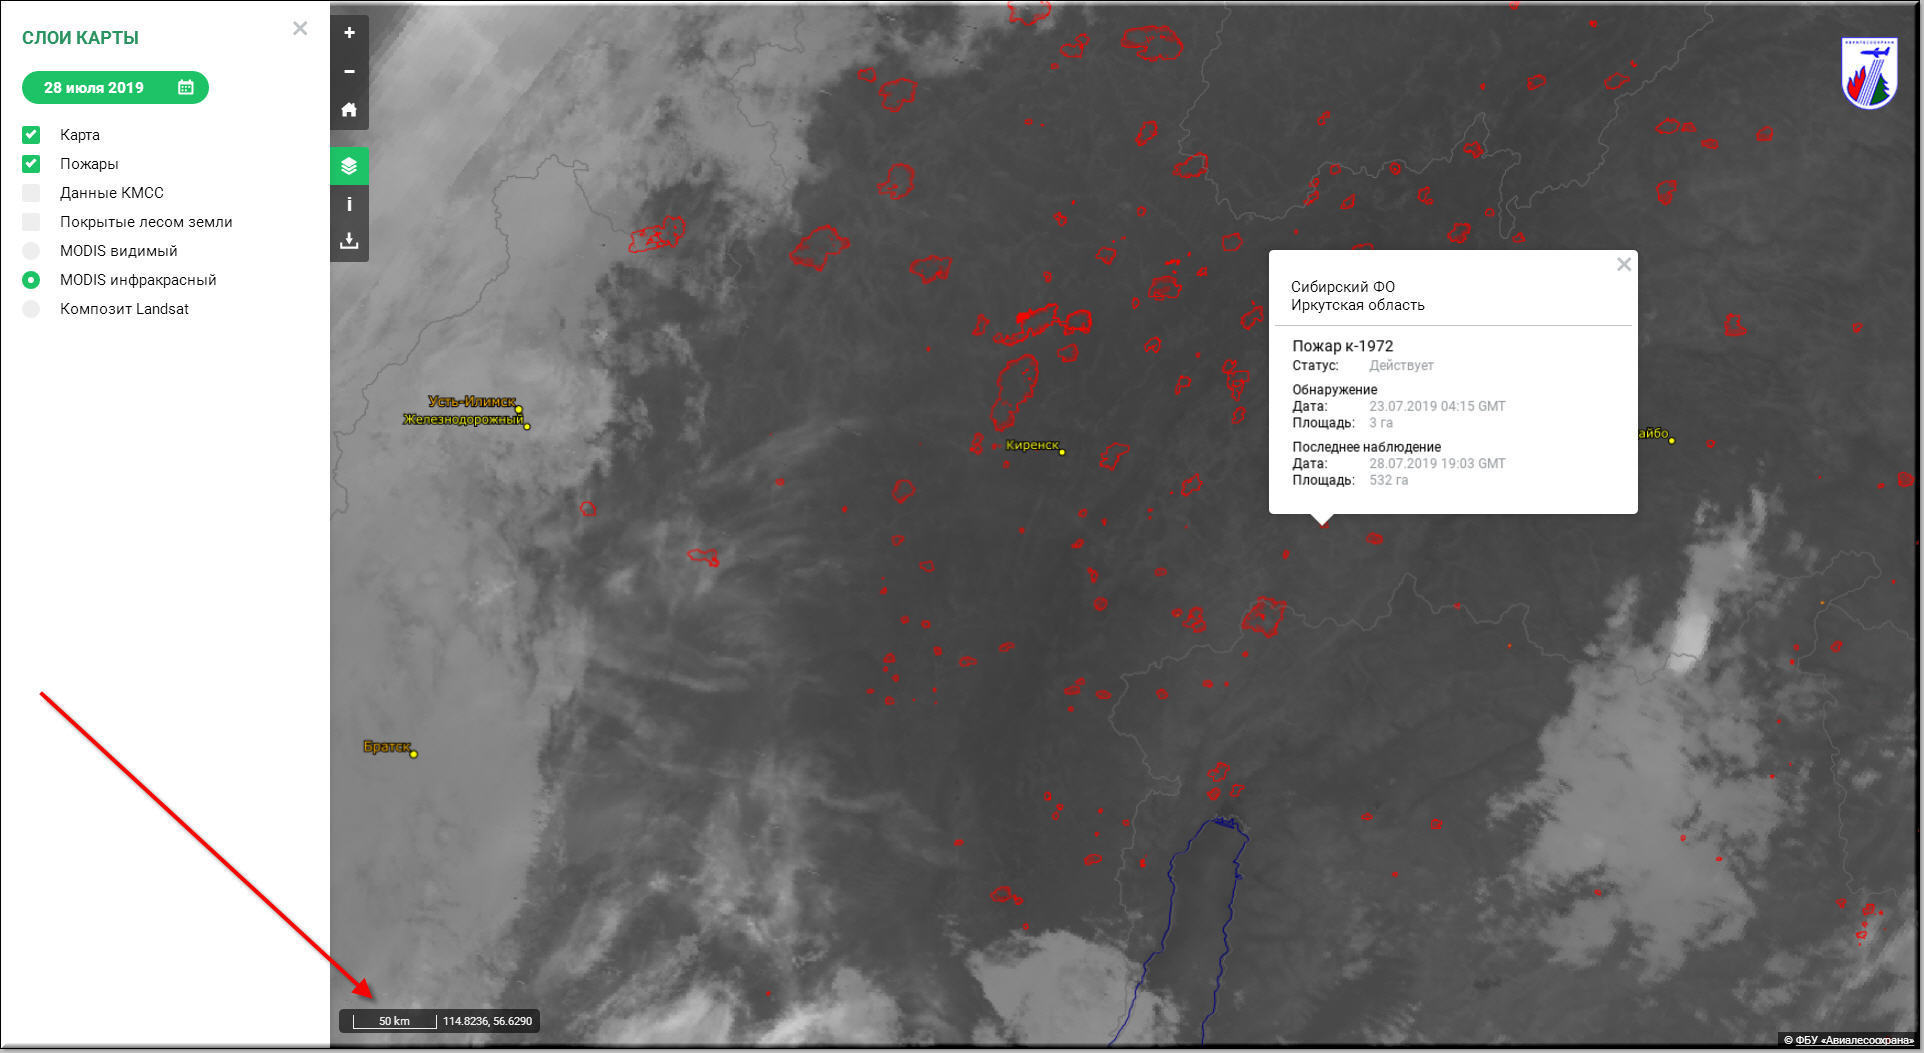Select MODIS видимый radio option
This screenshot has height=1053, width=1924.
[32, 251]
